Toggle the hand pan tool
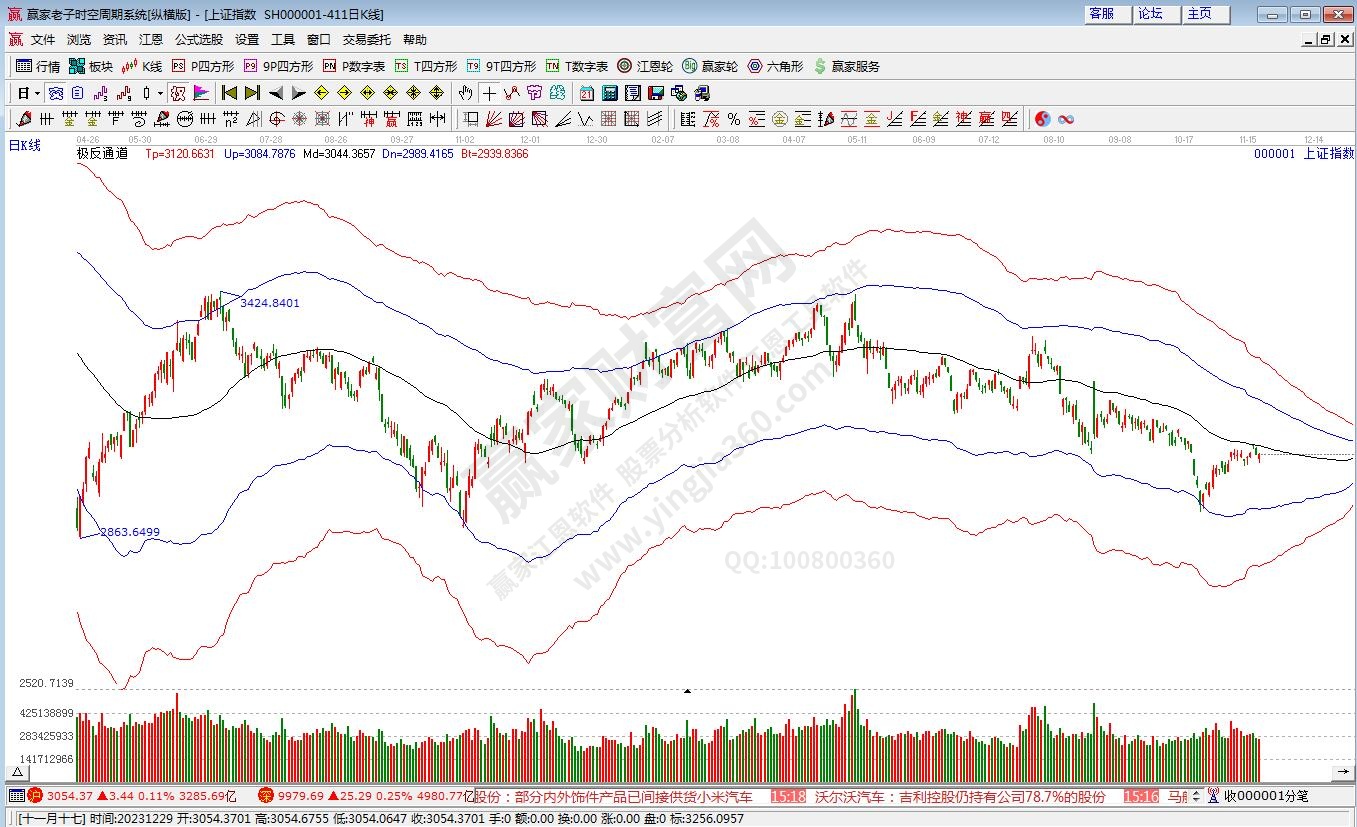Image resolution: width=1357 pixels, height=827 pixels. pyautogui.click(x=465, y=93)
